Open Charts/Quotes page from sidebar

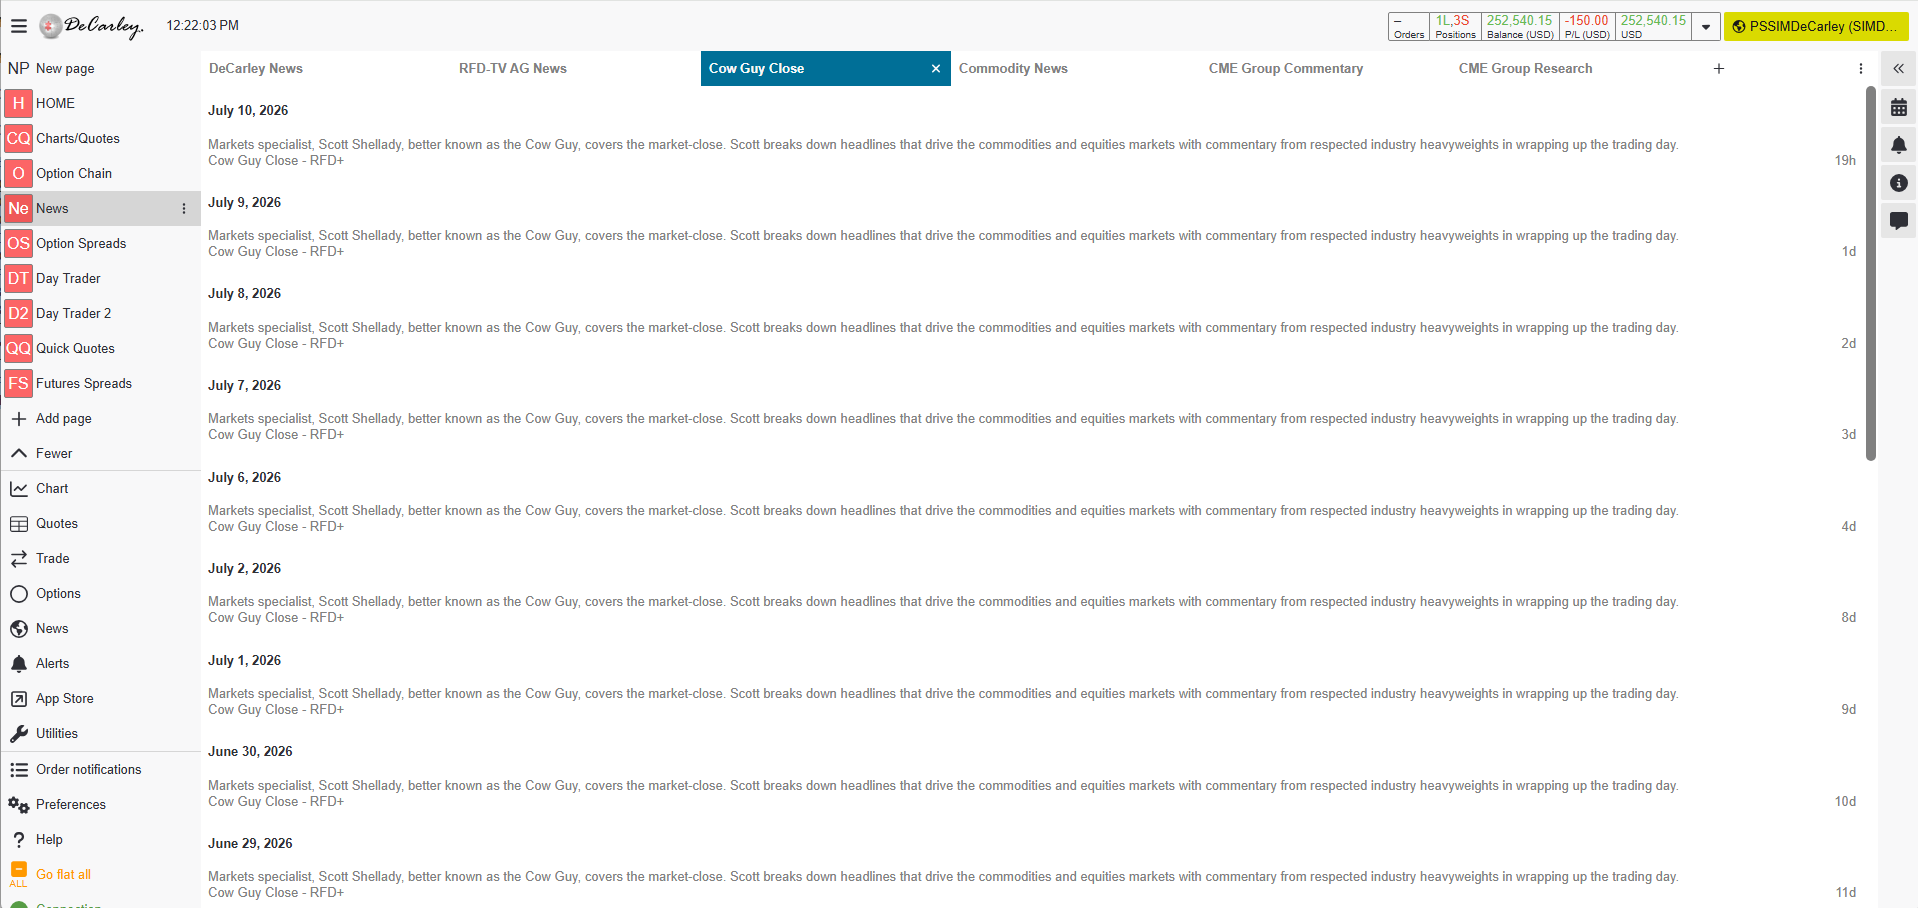tap(101, 138)
